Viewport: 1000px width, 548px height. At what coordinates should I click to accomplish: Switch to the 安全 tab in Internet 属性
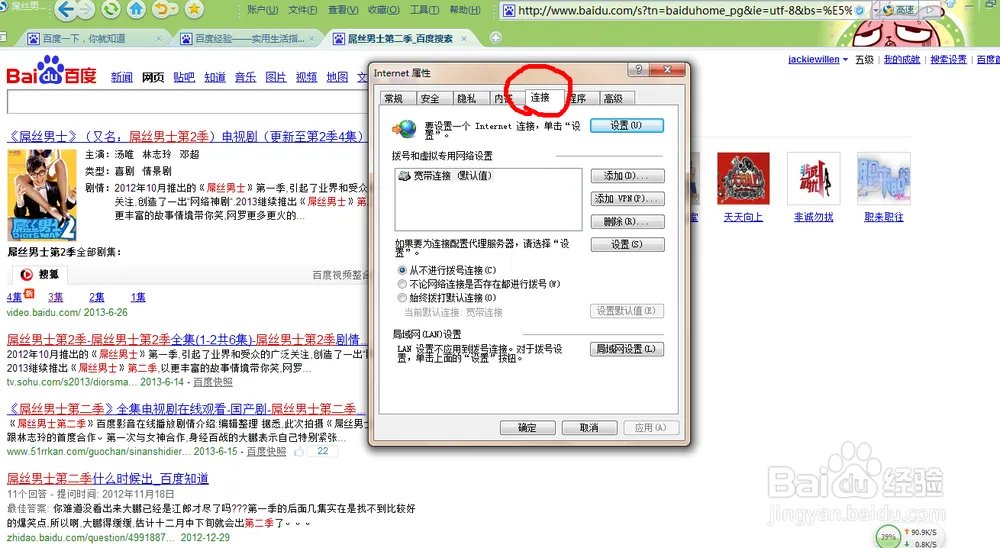point(430,98)
